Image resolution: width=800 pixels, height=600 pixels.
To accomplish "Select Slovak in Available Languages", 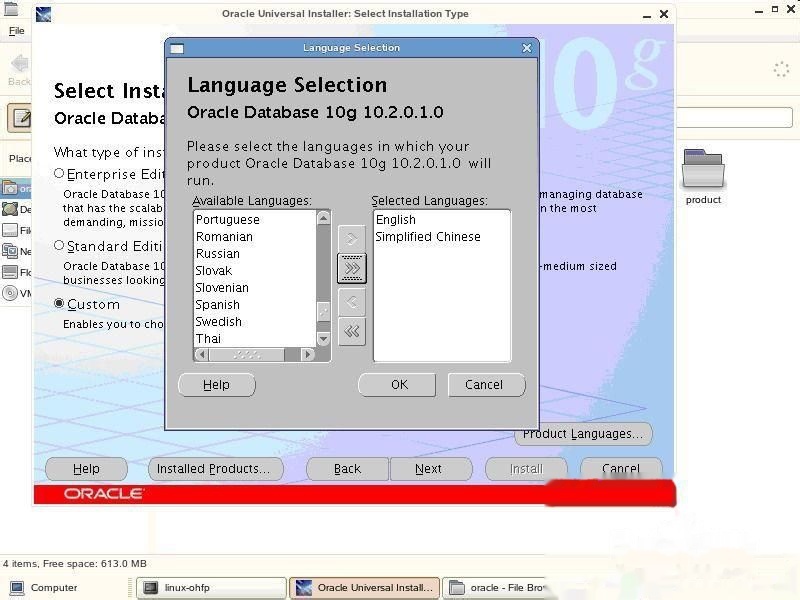I will [x=255, y=270].
